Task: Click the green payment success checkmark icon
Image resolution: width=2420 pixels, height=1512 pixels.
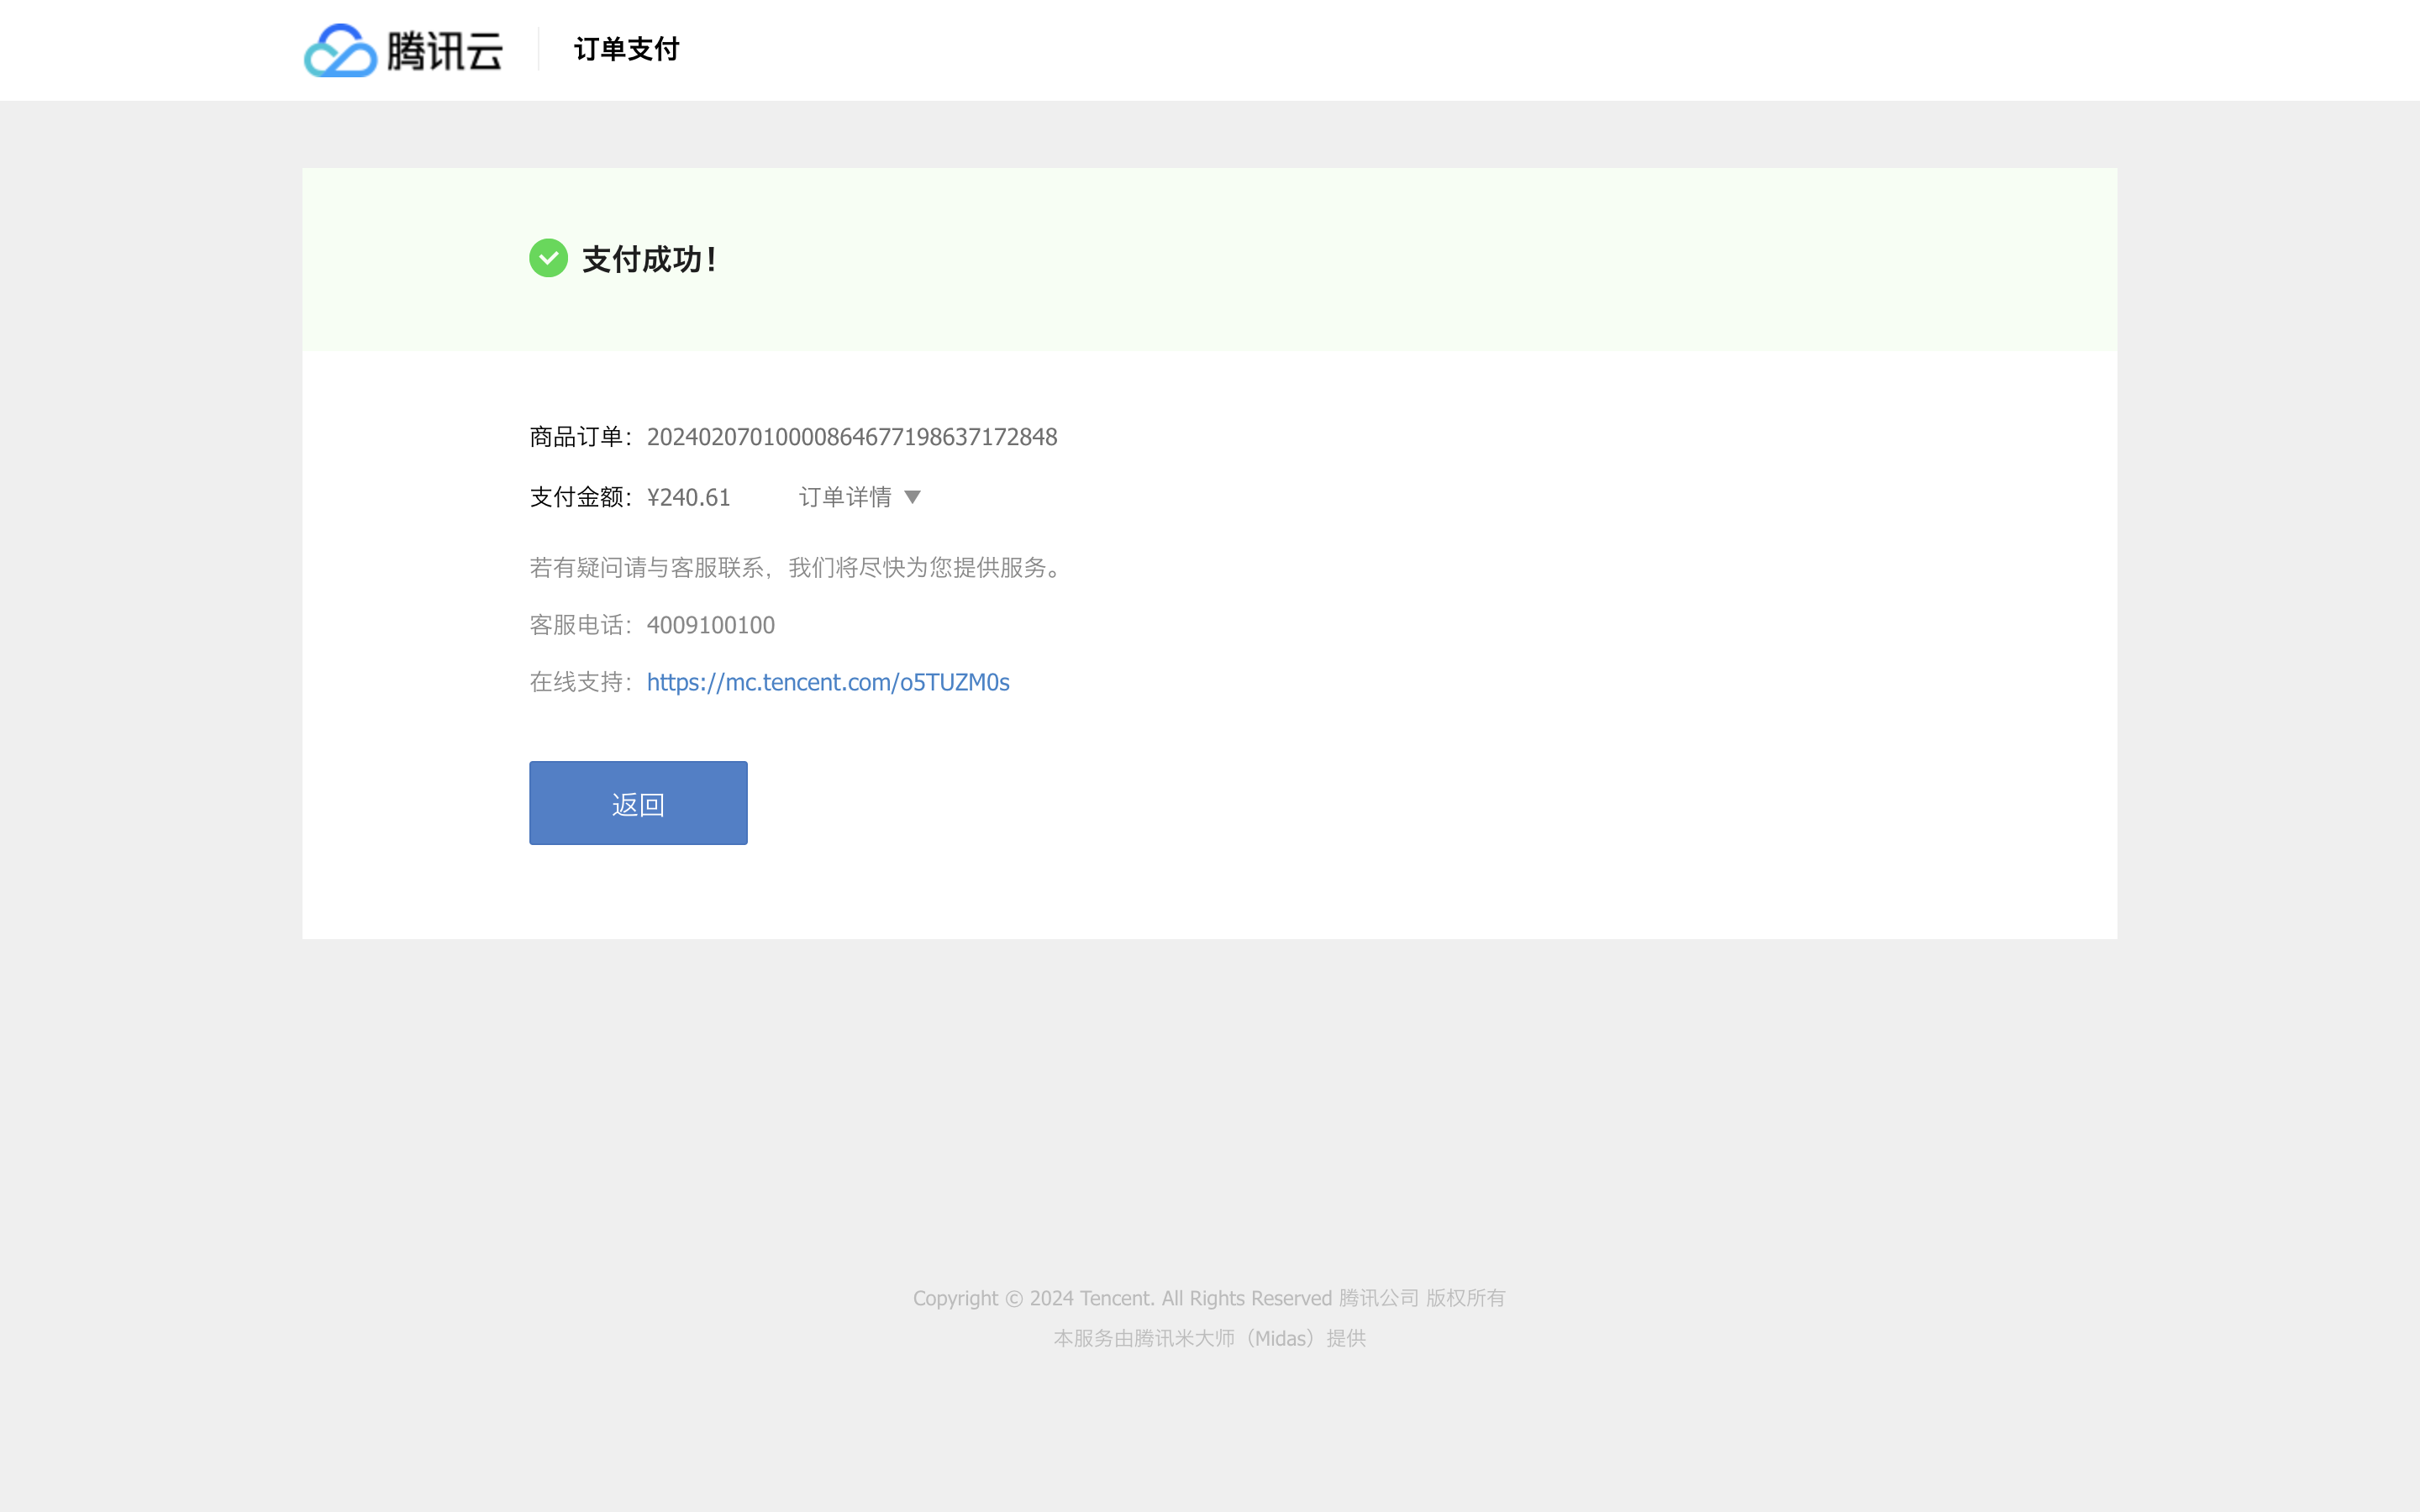Action: (x=548, y=258)
